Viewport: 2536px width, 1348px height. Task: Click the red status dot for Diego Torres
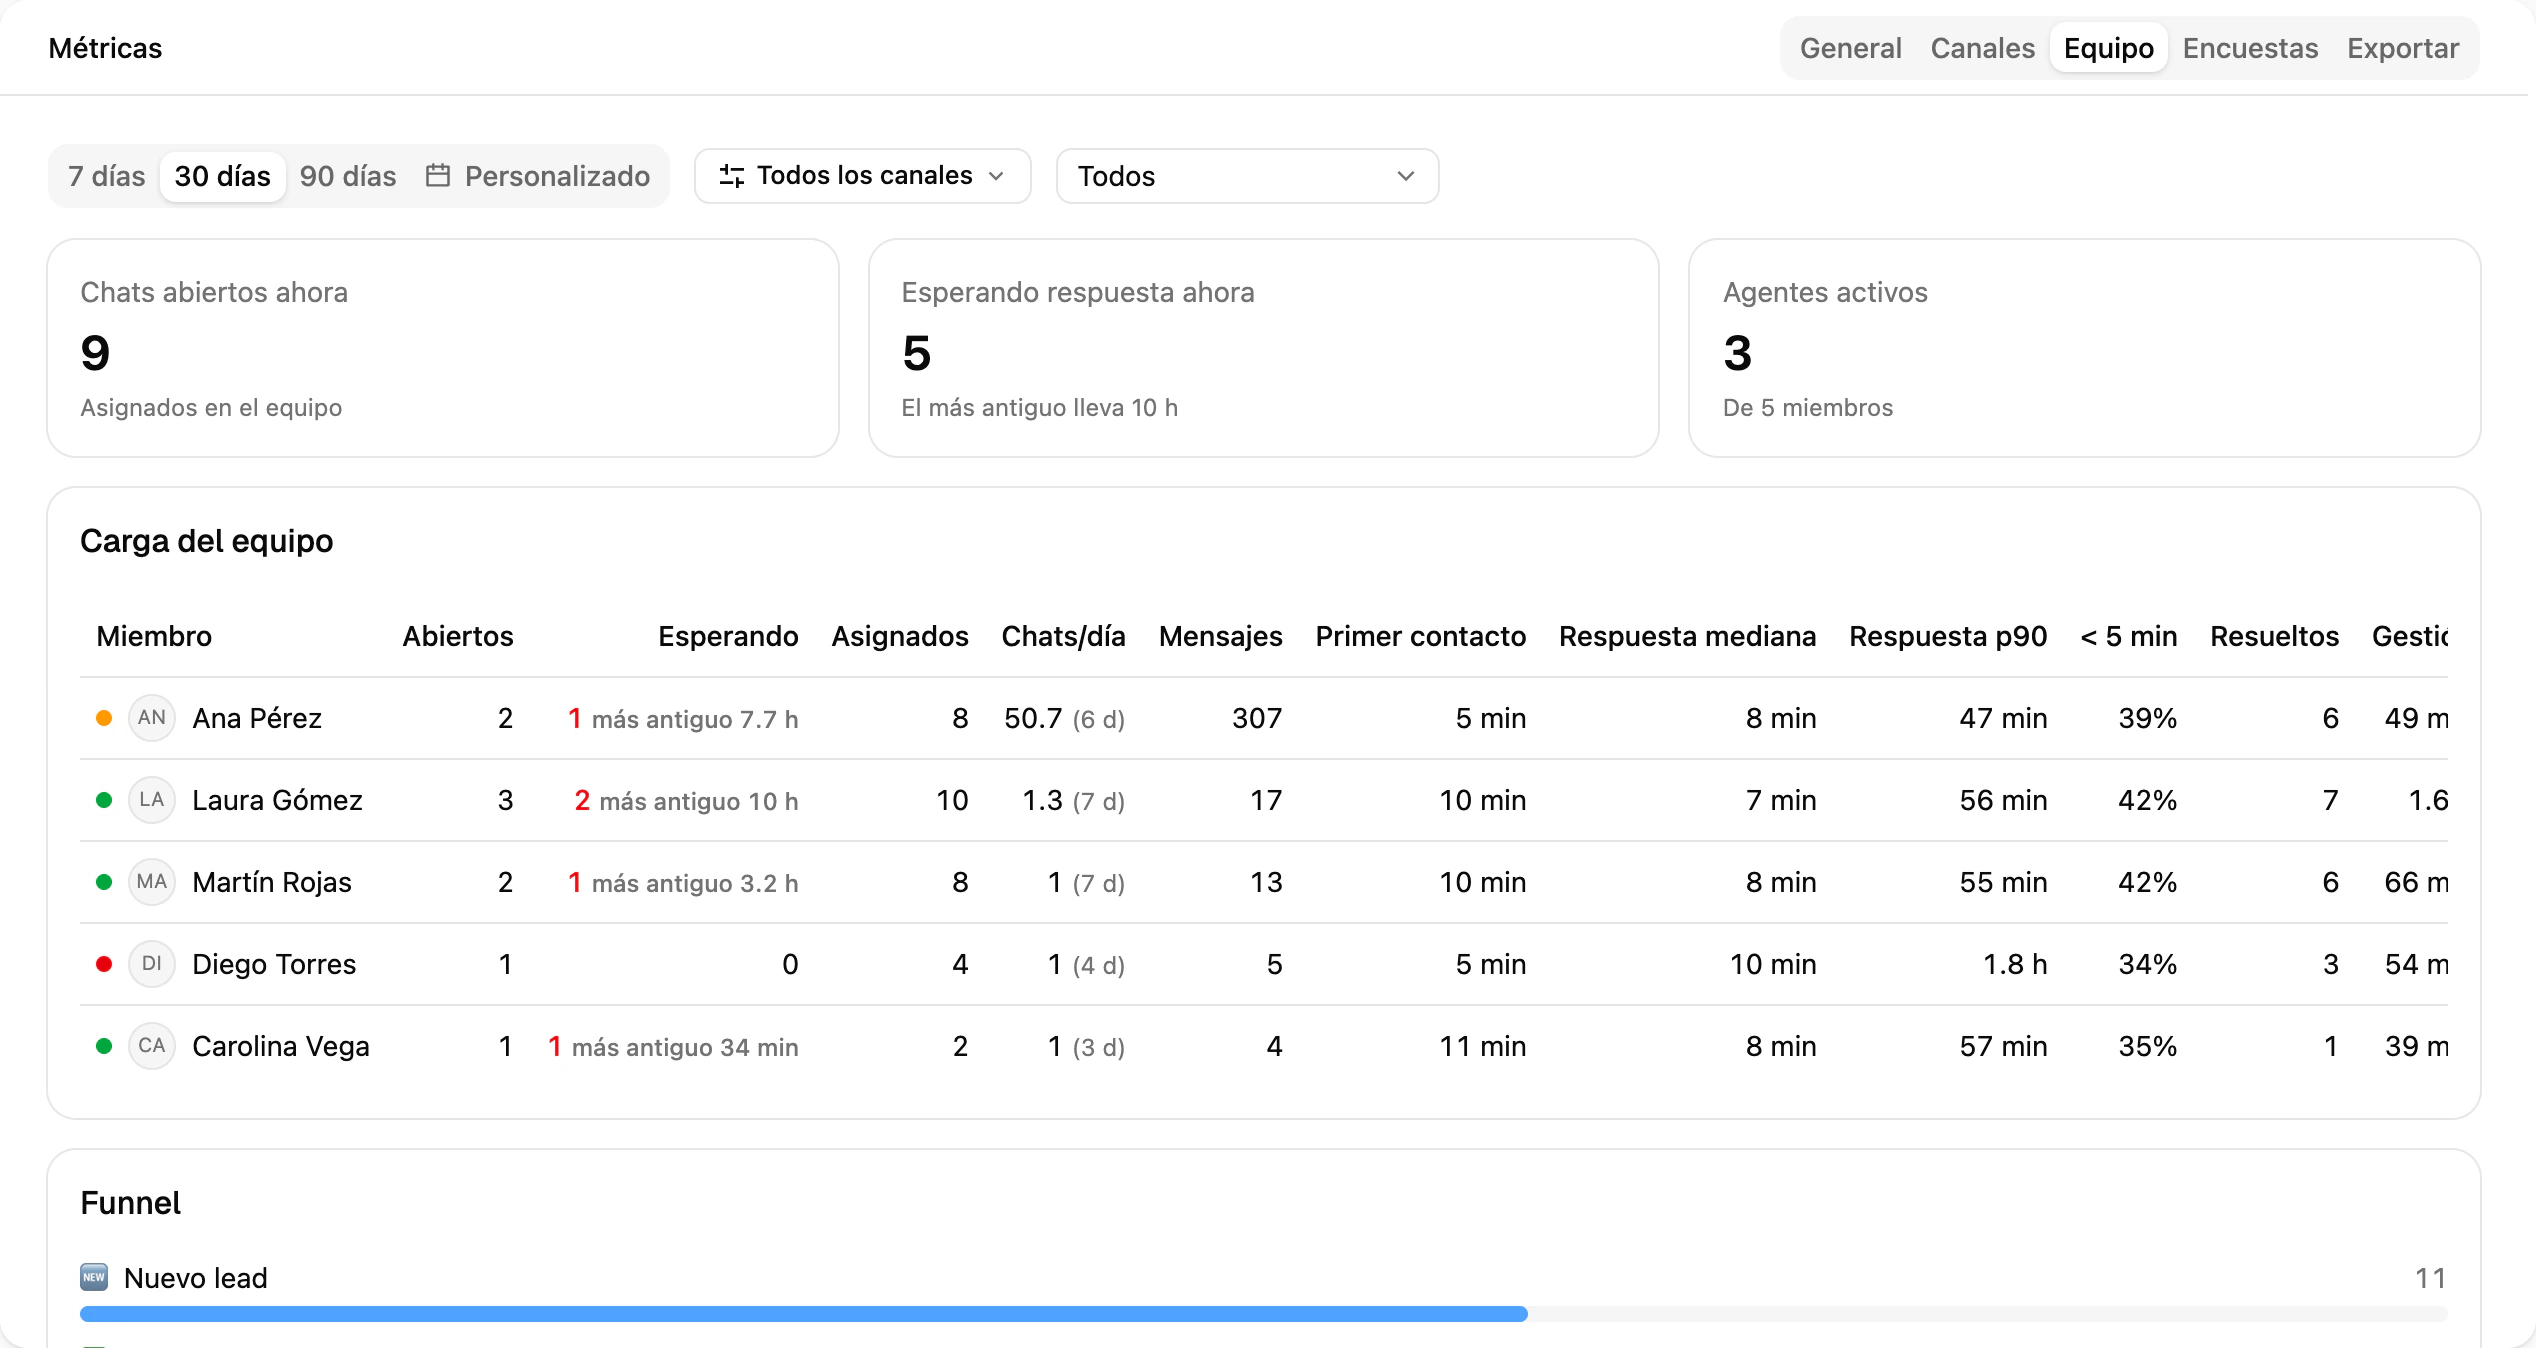(x=104, y=964)
